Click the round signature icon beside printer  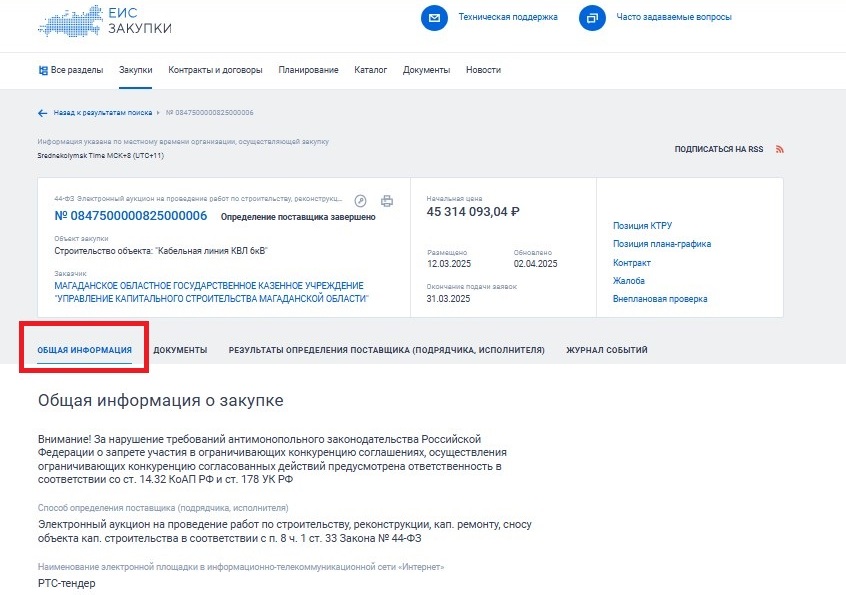pyautogui.click(x=361, y=200)
